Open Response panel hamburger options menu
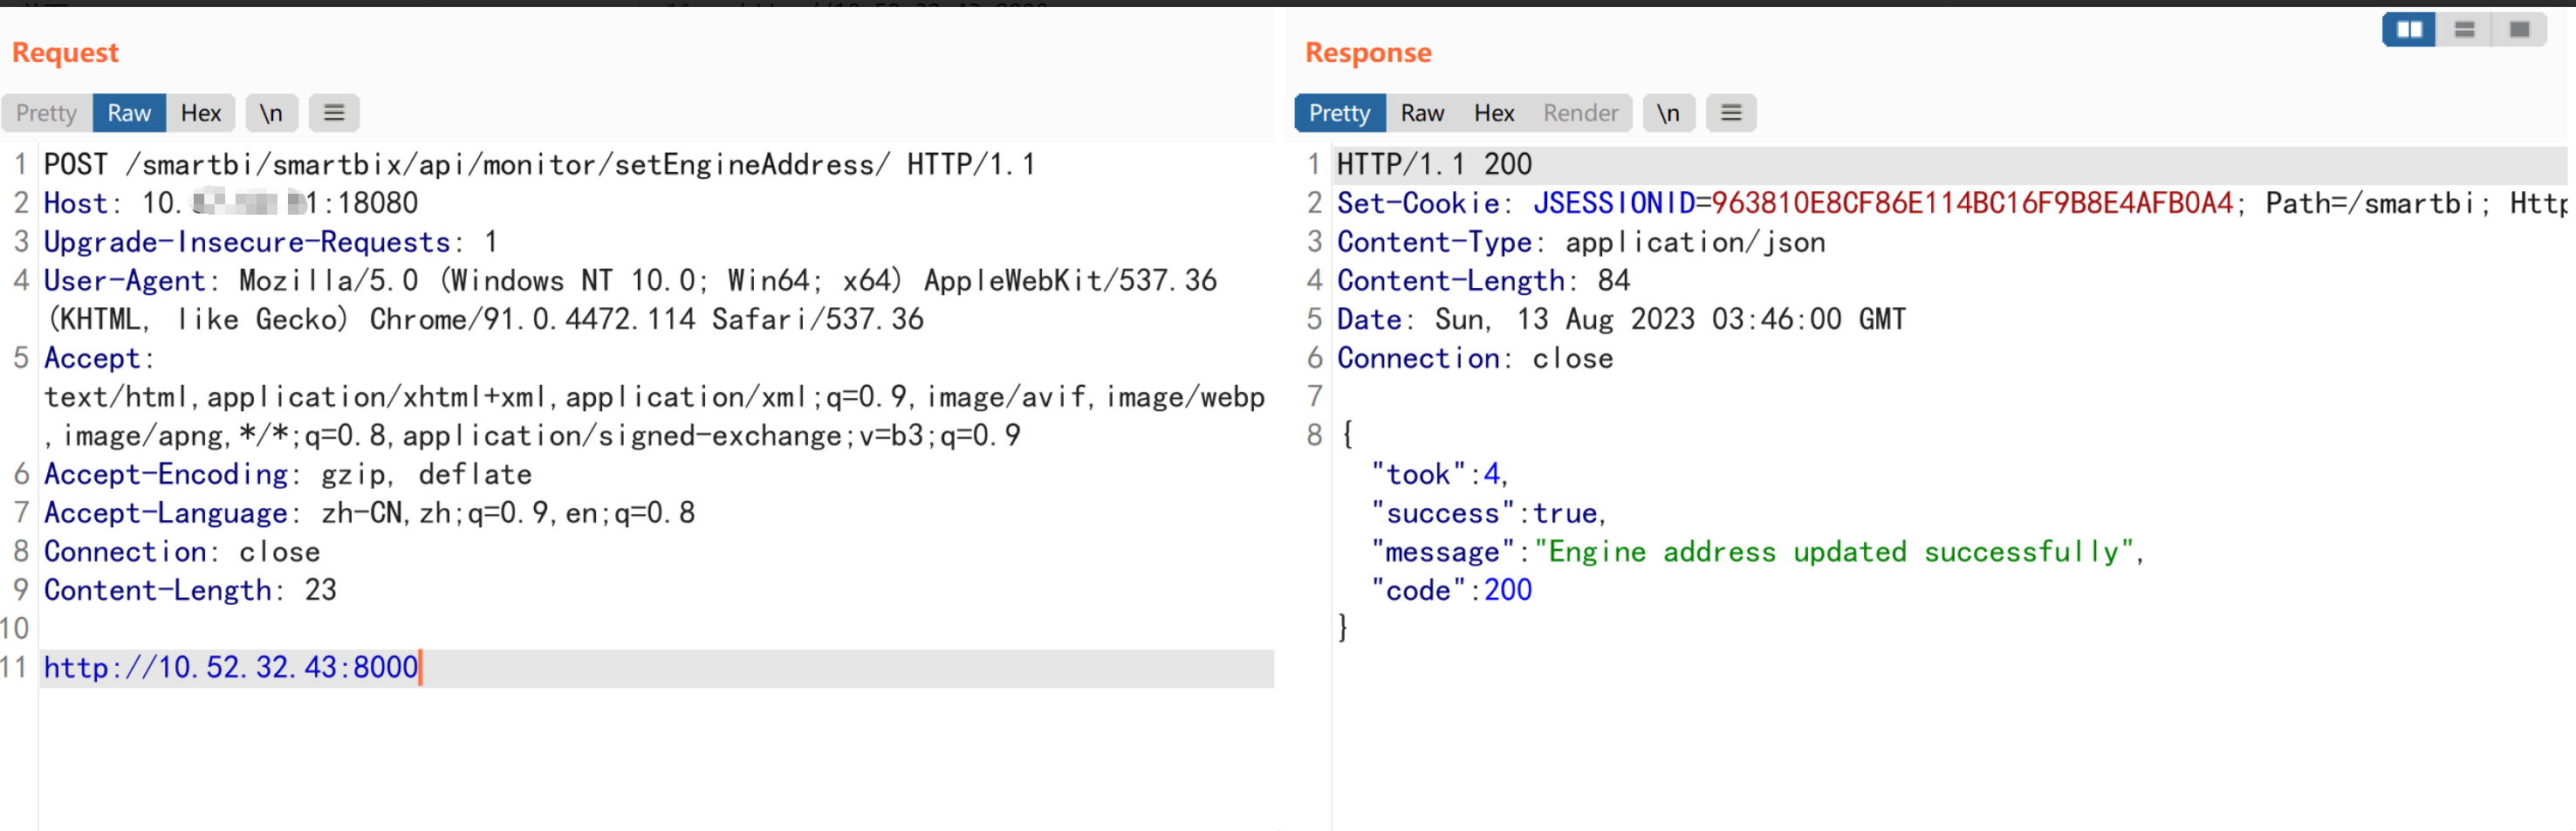This screenshot has width=2576, height=831. [1731, 113]
